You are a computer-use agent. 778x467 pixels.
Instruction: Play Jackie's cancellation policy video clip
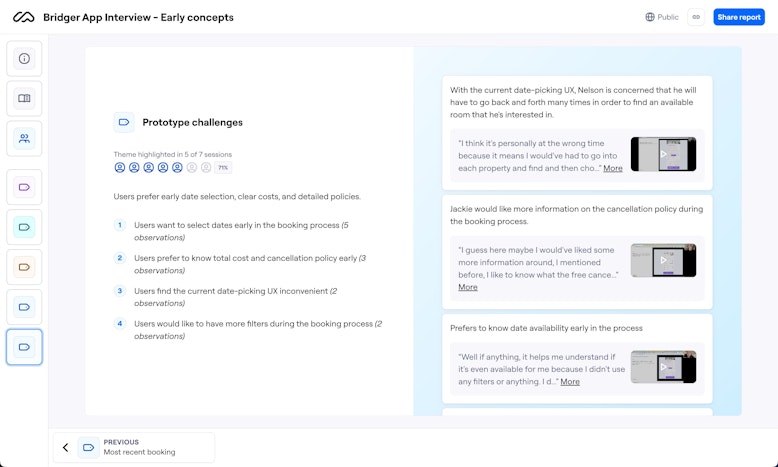pos(663,260)
